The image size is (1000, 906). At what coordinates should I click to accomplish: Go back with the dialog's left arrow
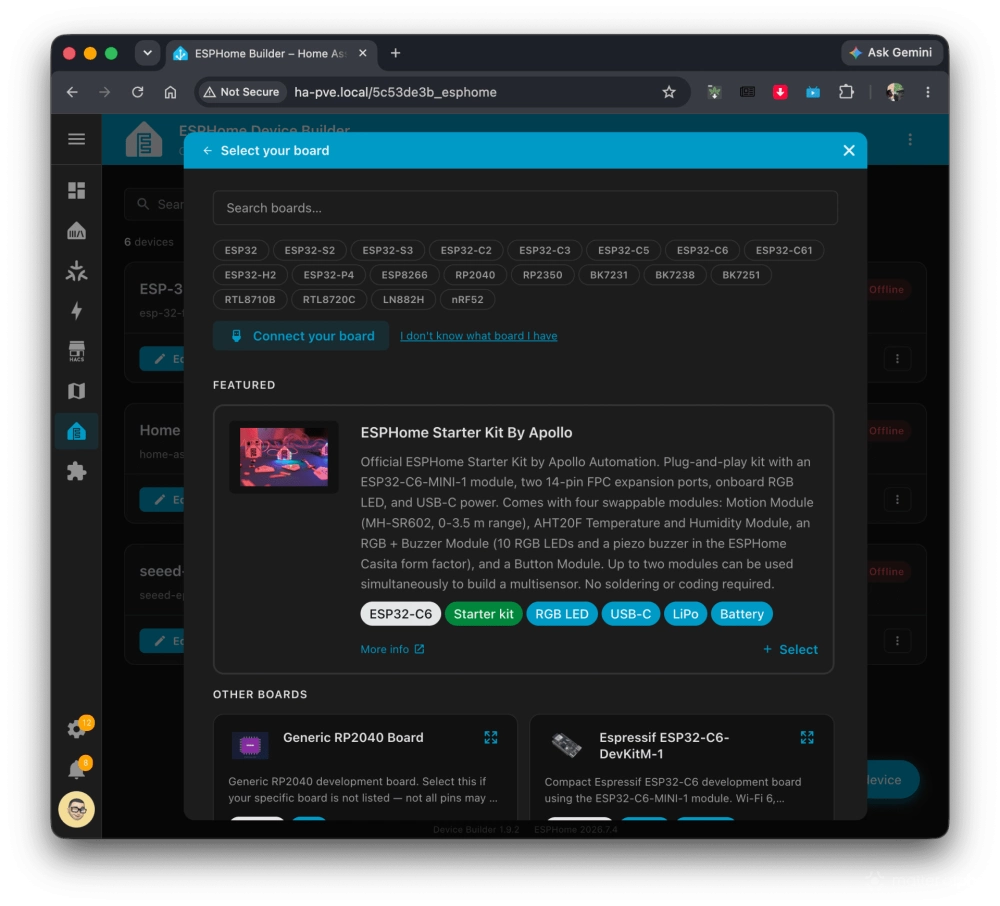(x=207, y=150)
